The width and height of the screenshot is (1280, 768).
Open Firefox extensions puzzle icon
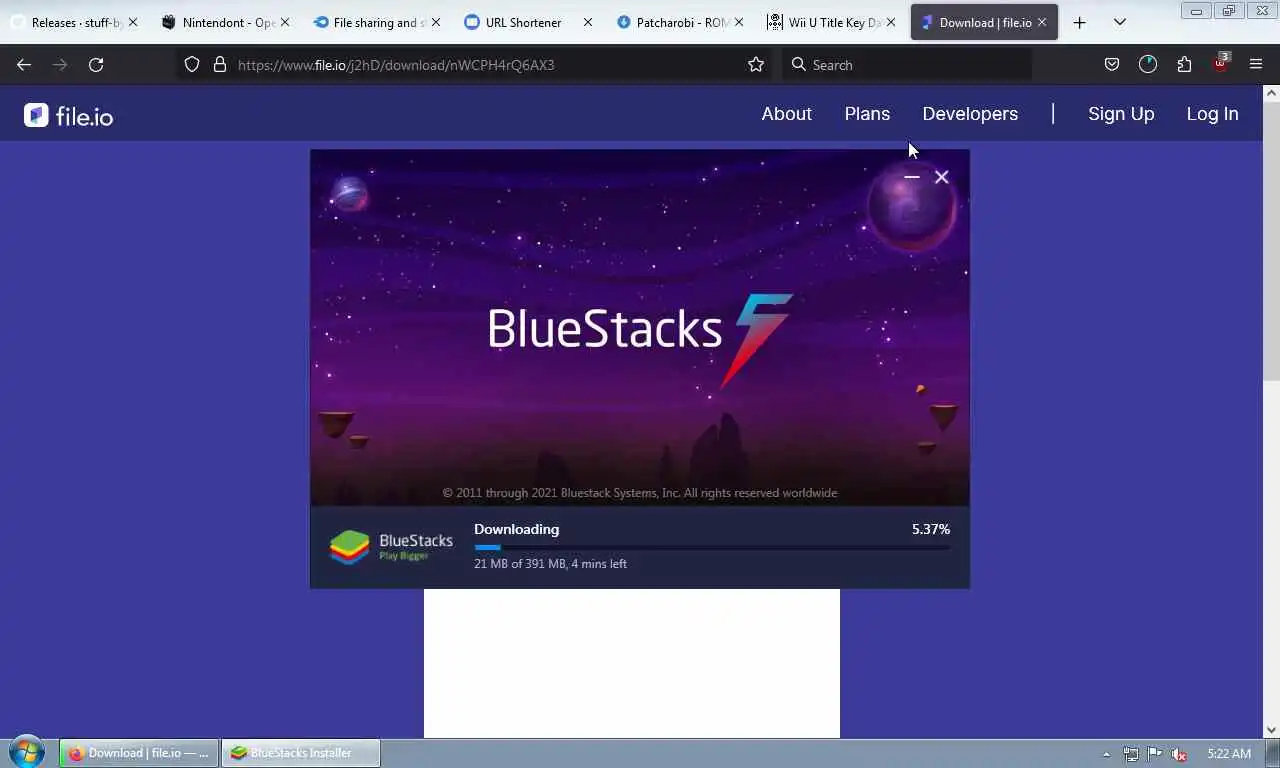1184,64
